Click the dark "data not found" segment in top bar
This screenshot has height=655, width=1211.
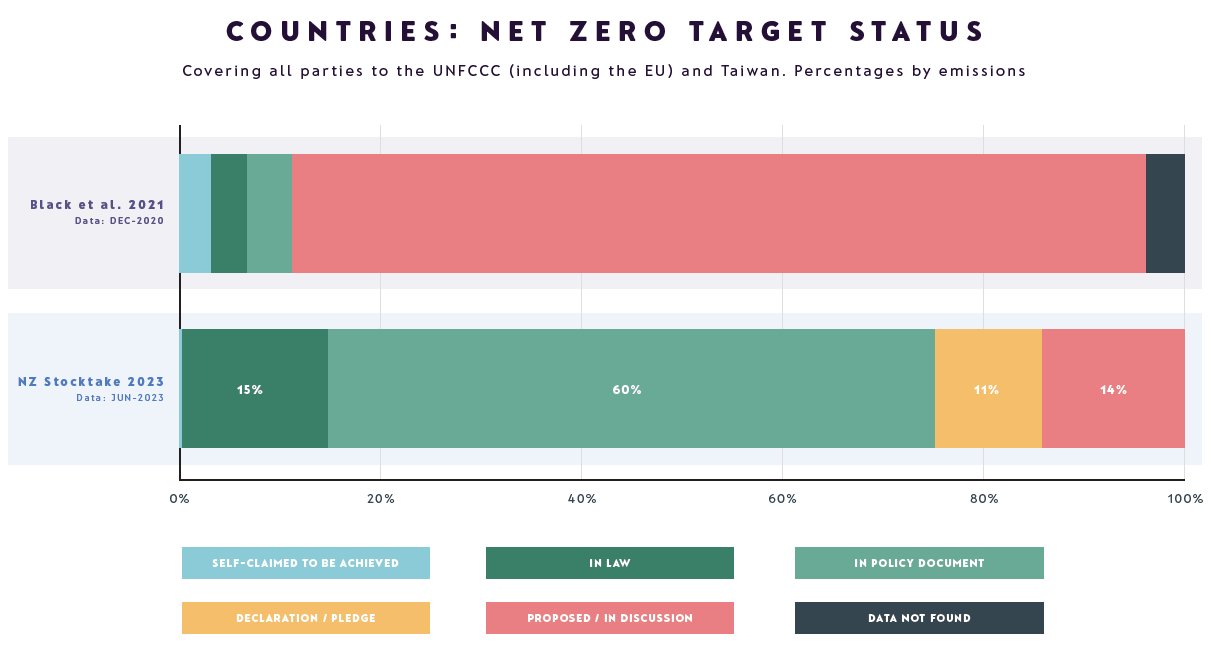tap(1165, 213)
